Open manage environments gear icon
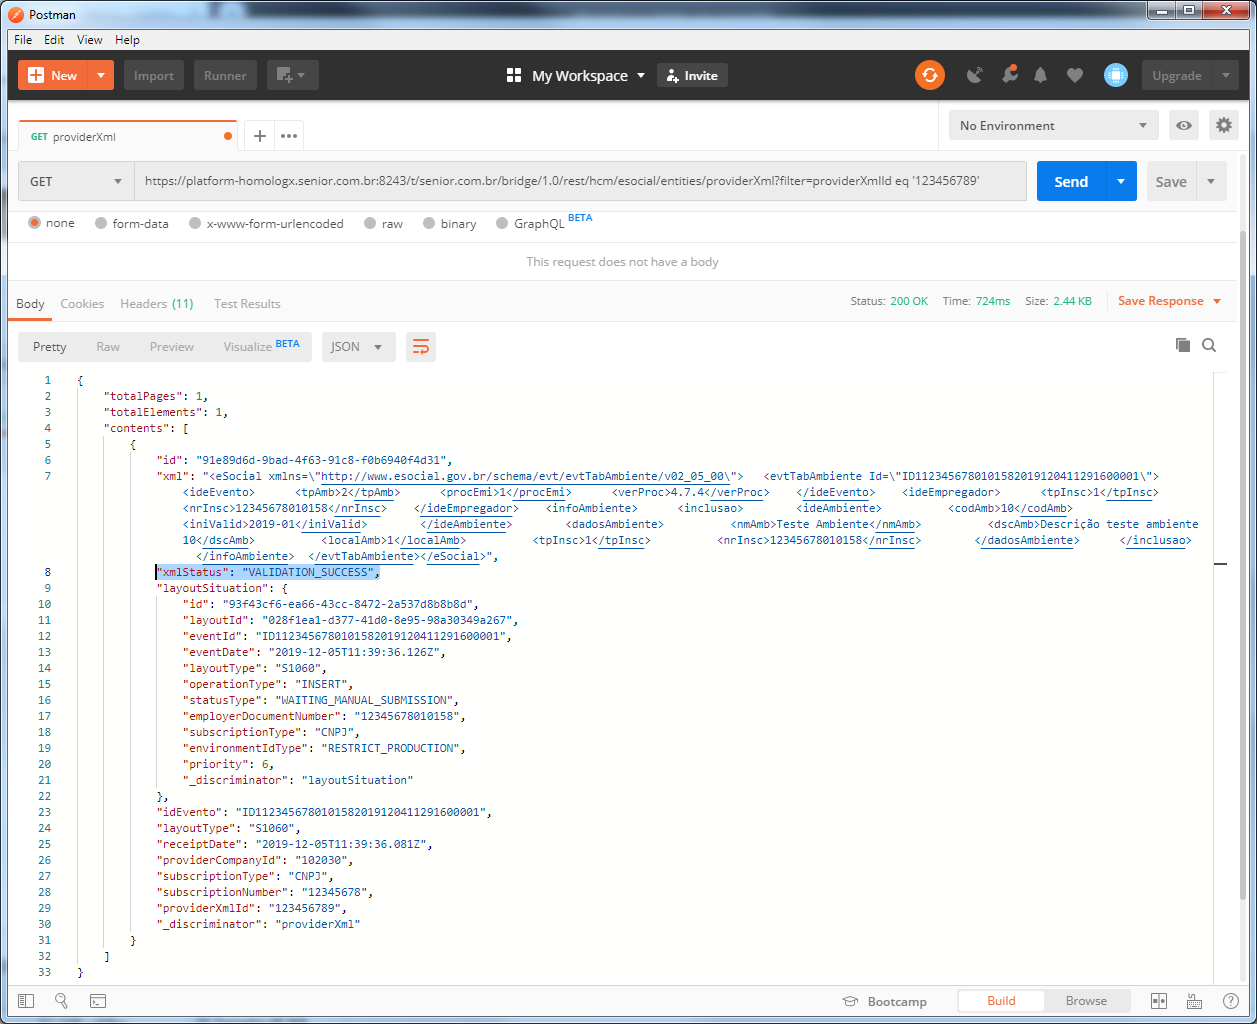The width and height of the screenshot is (1257, 1024). pyautogui.click(x=1224, y=125)
